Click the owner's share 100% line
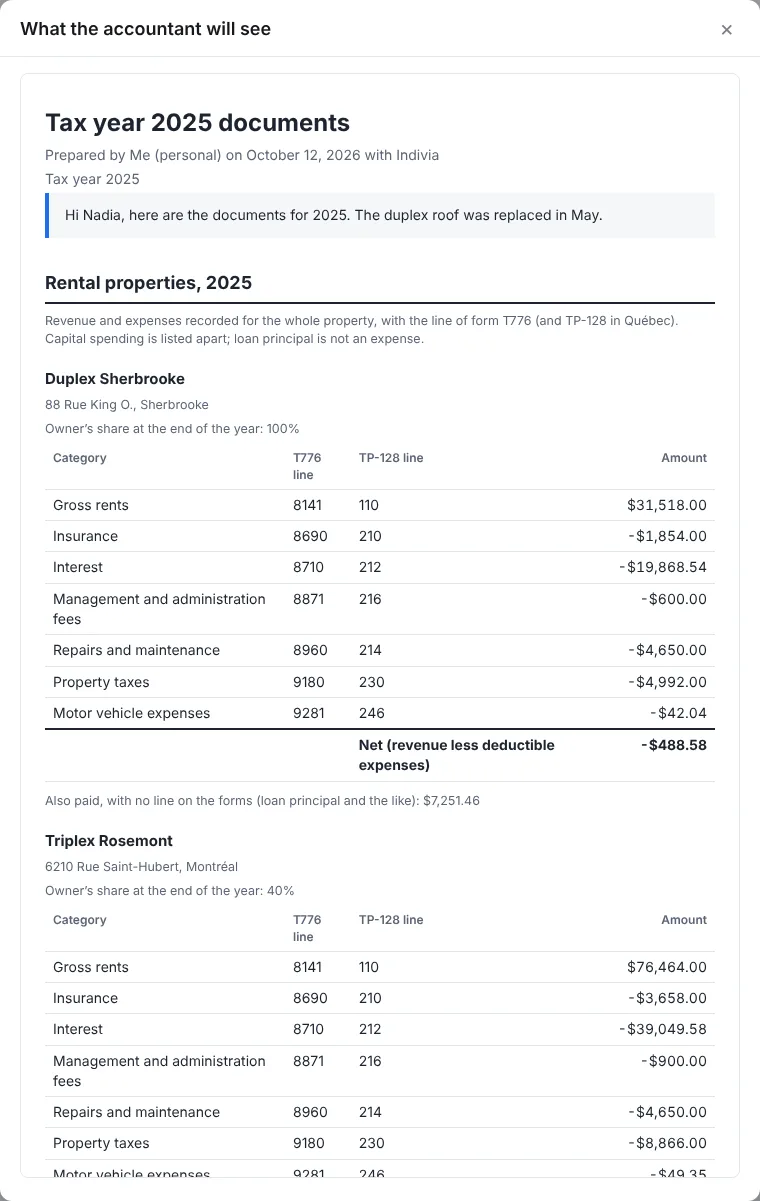 [x=172, y=429]
